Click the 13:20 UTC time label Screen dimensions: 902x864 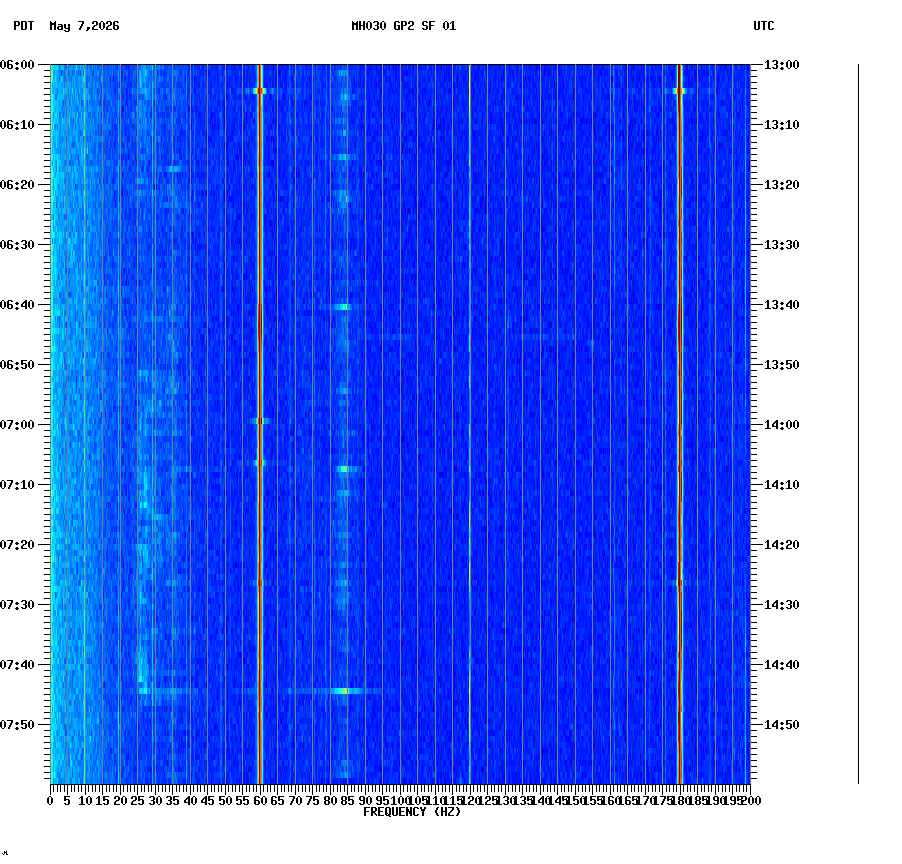tap(782, 185)
